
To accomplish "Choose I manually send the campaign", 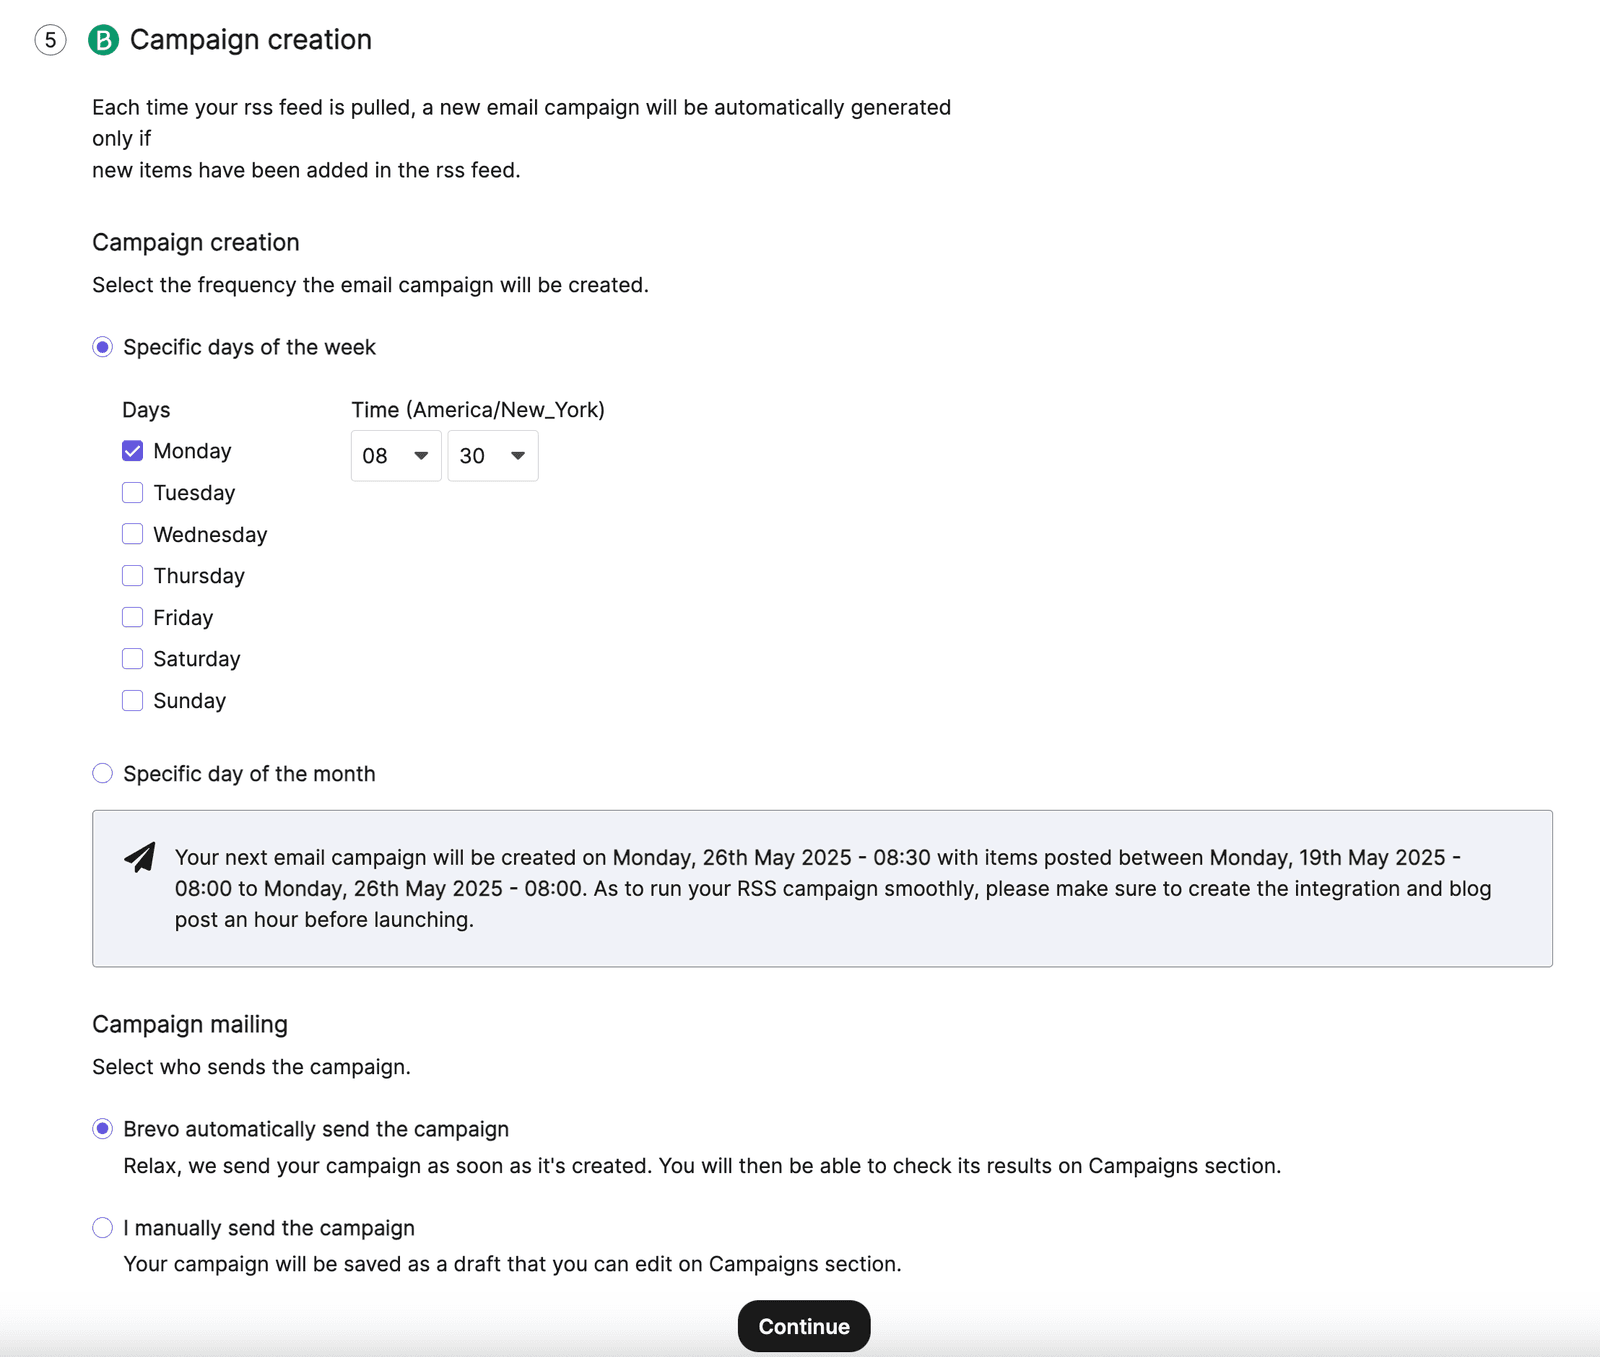I will tap(102, 1228).
